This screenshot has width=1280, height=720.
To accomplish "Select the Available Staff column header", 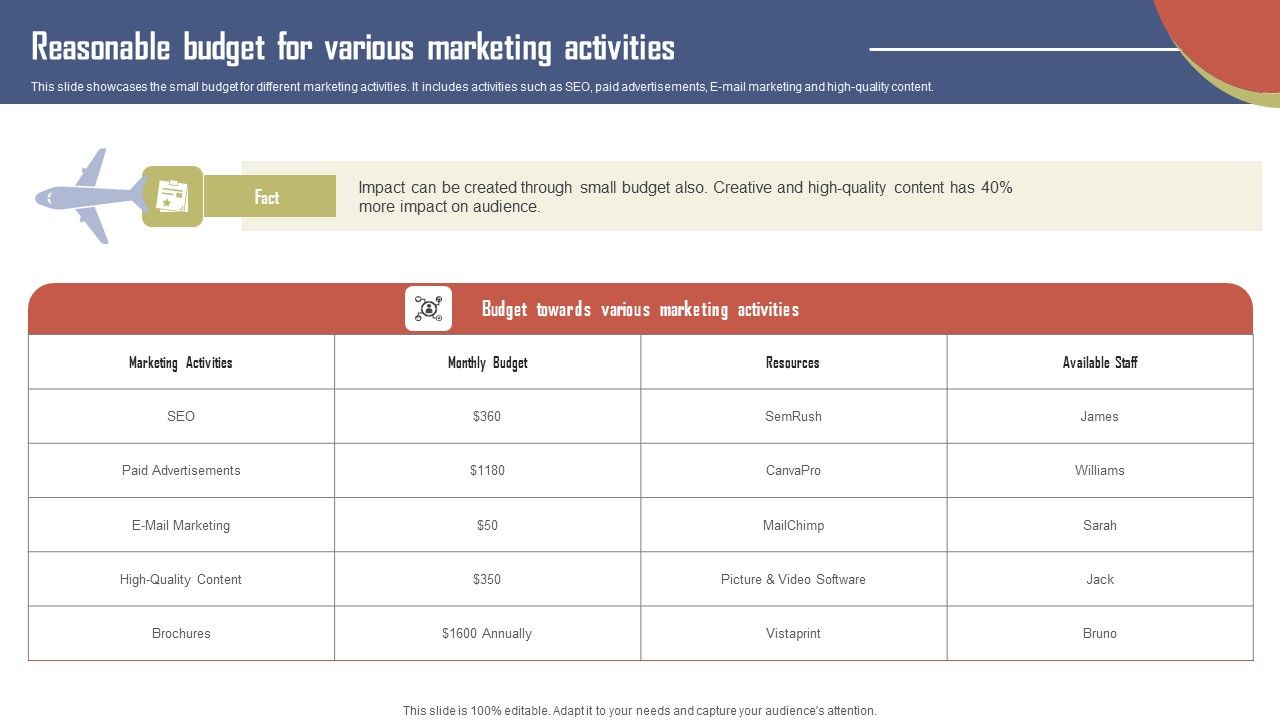I will [x=1099, y=363].
